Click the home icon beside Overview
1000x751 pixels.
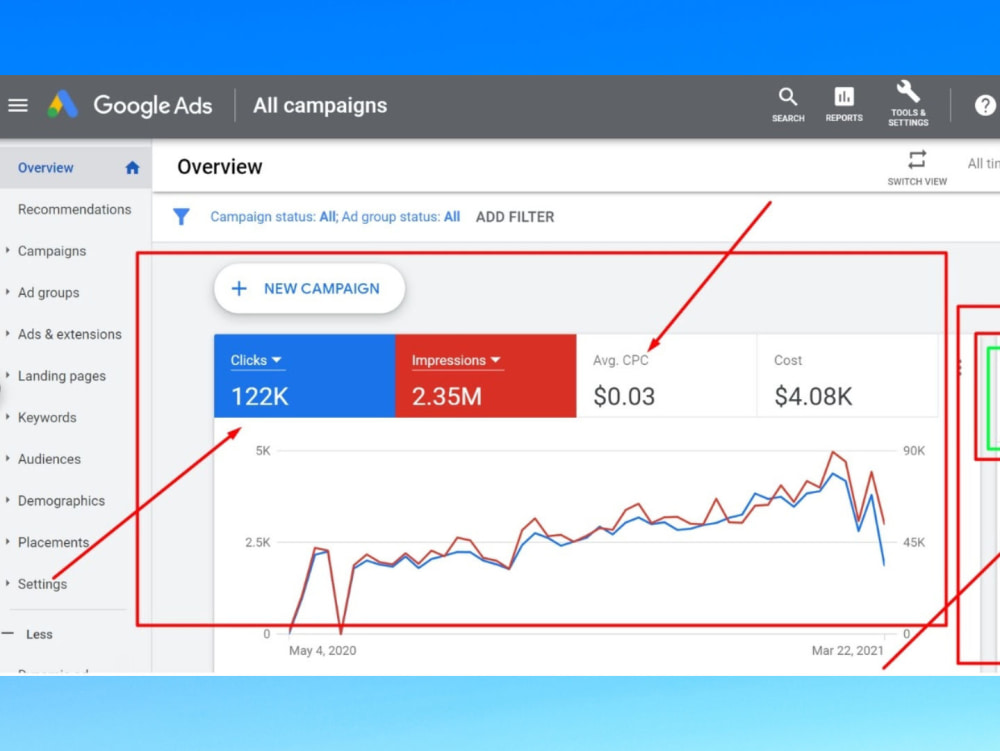(132, 168)
